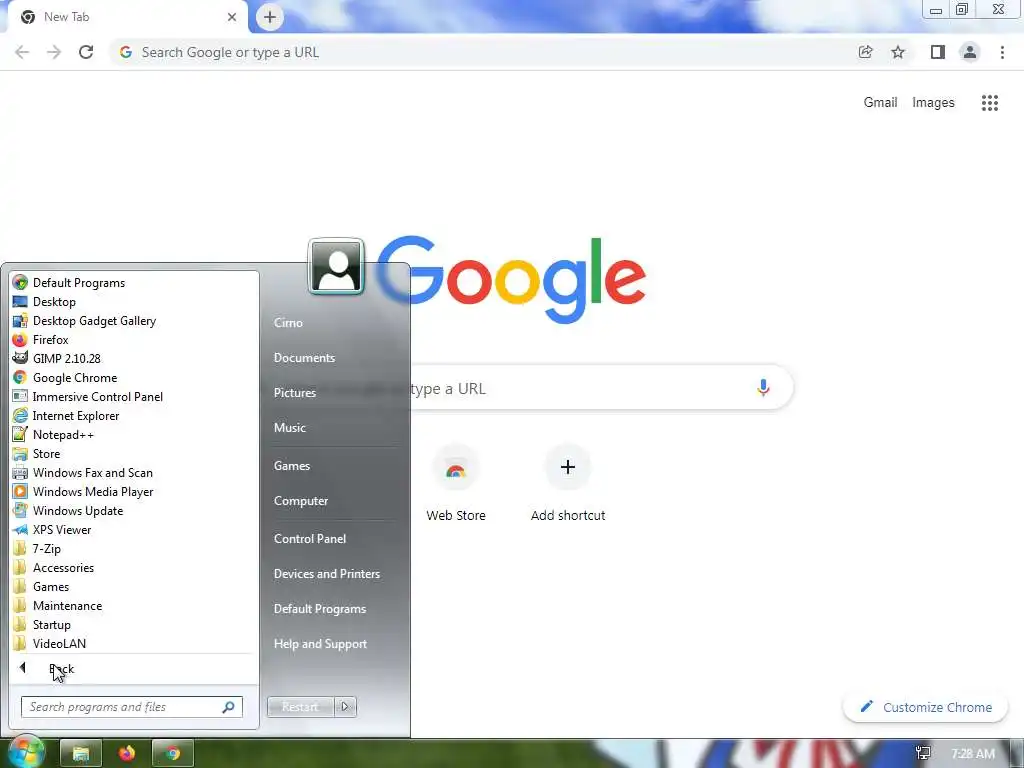
Task: Expand the VideoLAN folder
Action: pos(50,643)
